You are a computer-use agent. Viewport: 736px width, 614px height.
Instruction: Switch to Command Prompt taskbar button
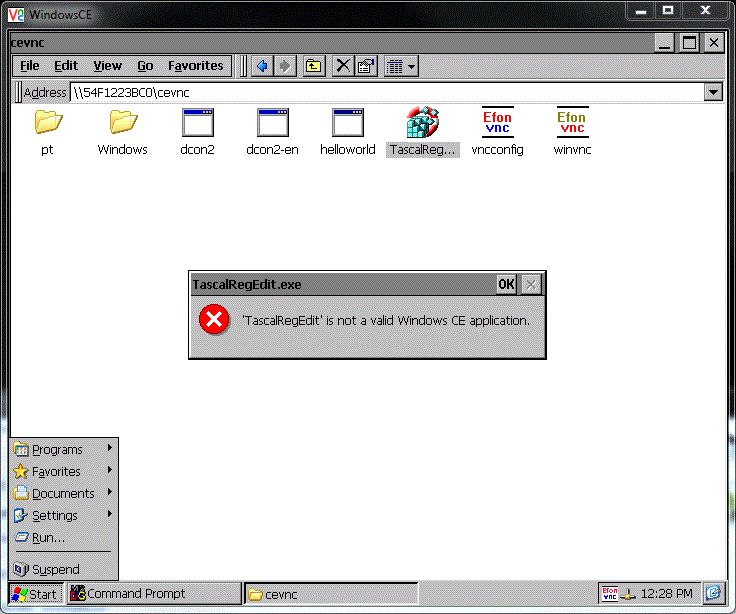tap(154, 594)
